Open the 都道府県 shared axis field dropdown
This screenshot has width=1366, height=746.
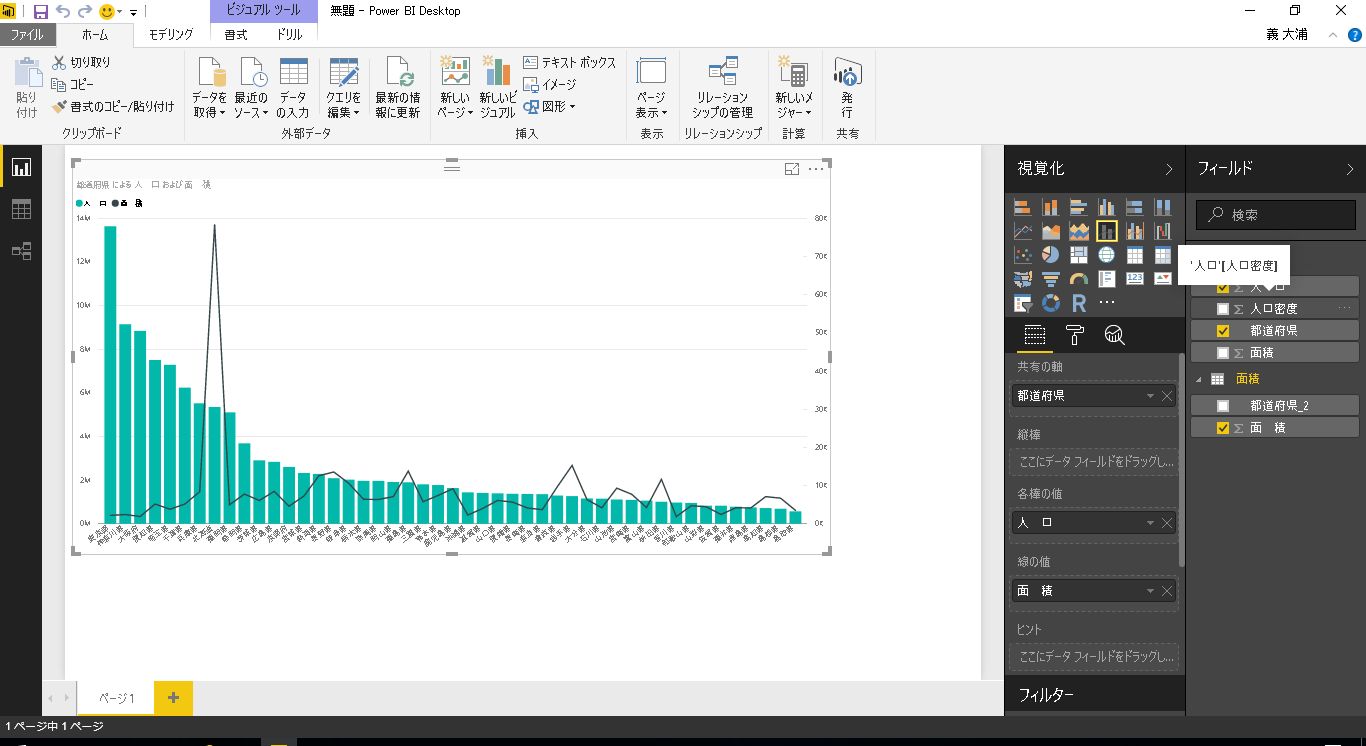tap(1152, 396)
